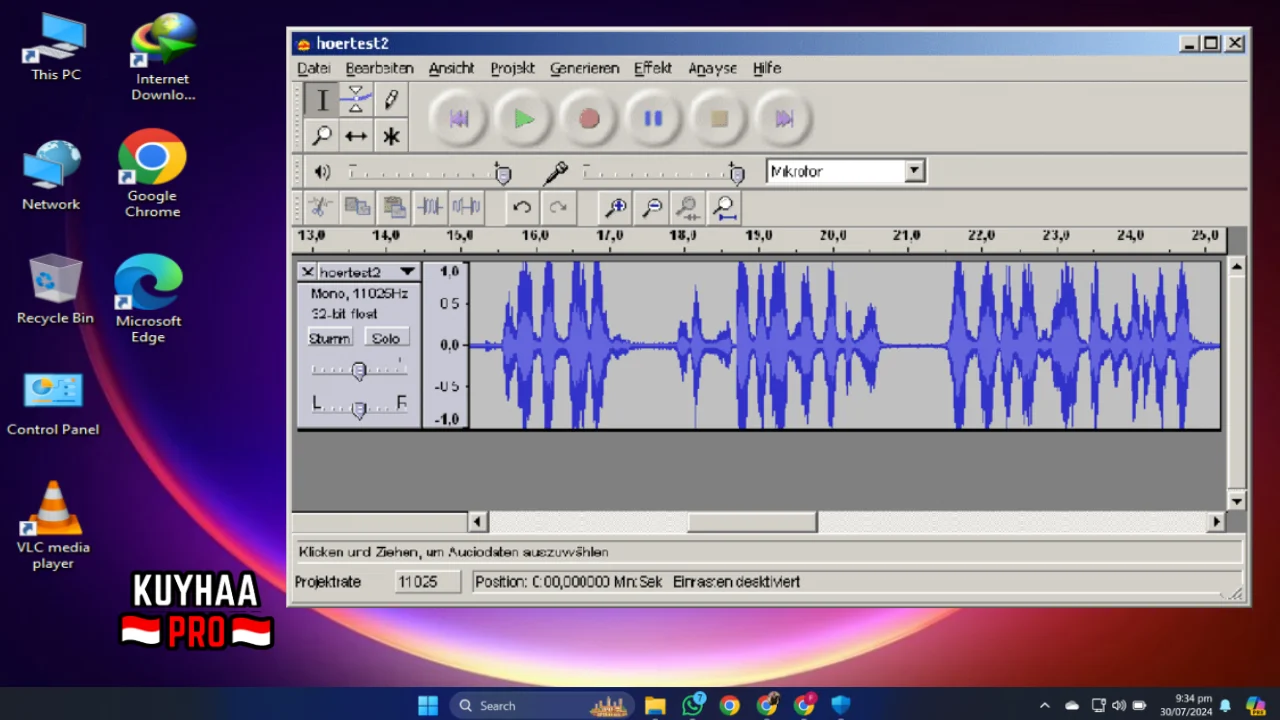The width and height of the screenshot is (1280, 720).
Task: Click the Trim outside selection icon
Action: 430,207
